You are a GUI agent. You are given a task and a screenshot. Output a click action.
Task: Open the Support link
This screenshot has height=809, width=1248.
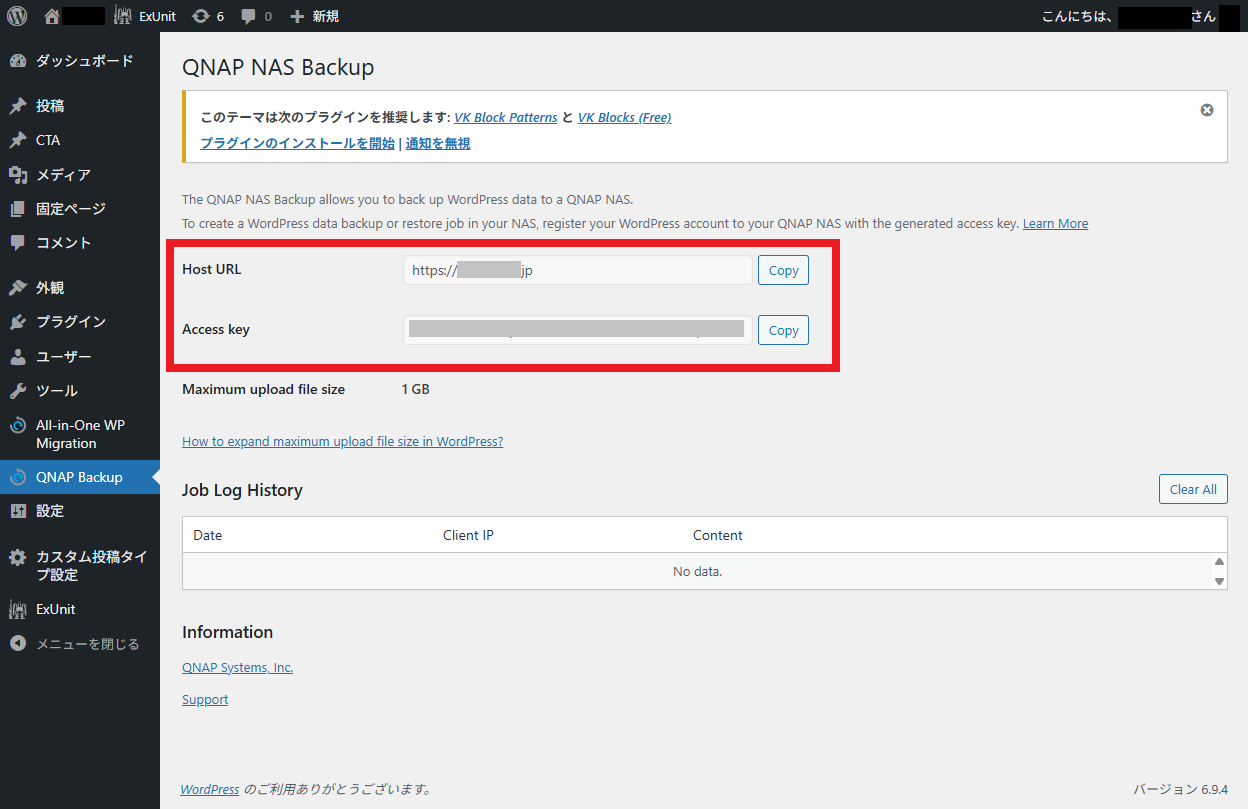tap(205, 700)
